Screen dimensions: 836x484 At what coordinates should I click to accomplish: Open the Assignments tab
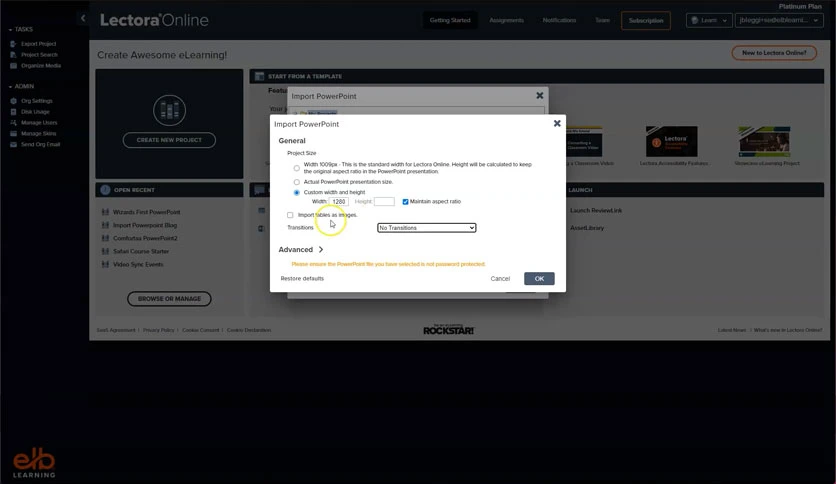pyautogui.click(x=507, y=20)
